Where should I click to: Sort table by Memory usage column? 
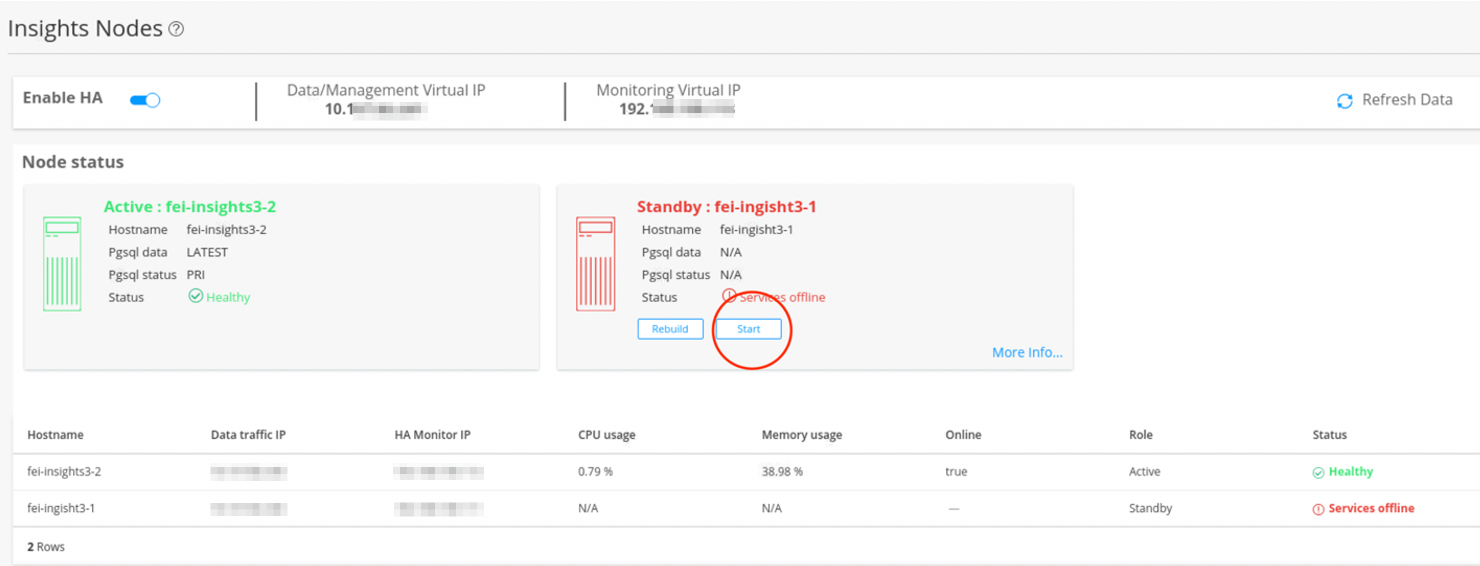(x=801, y=435)
